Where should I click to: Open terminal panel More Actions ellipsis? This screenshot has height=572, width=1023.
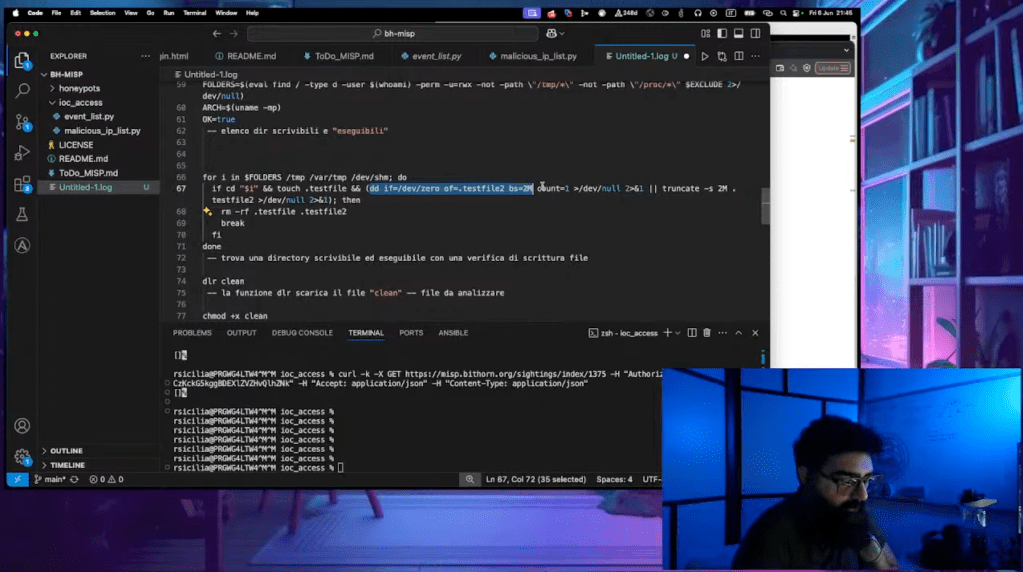click(722, 333)
